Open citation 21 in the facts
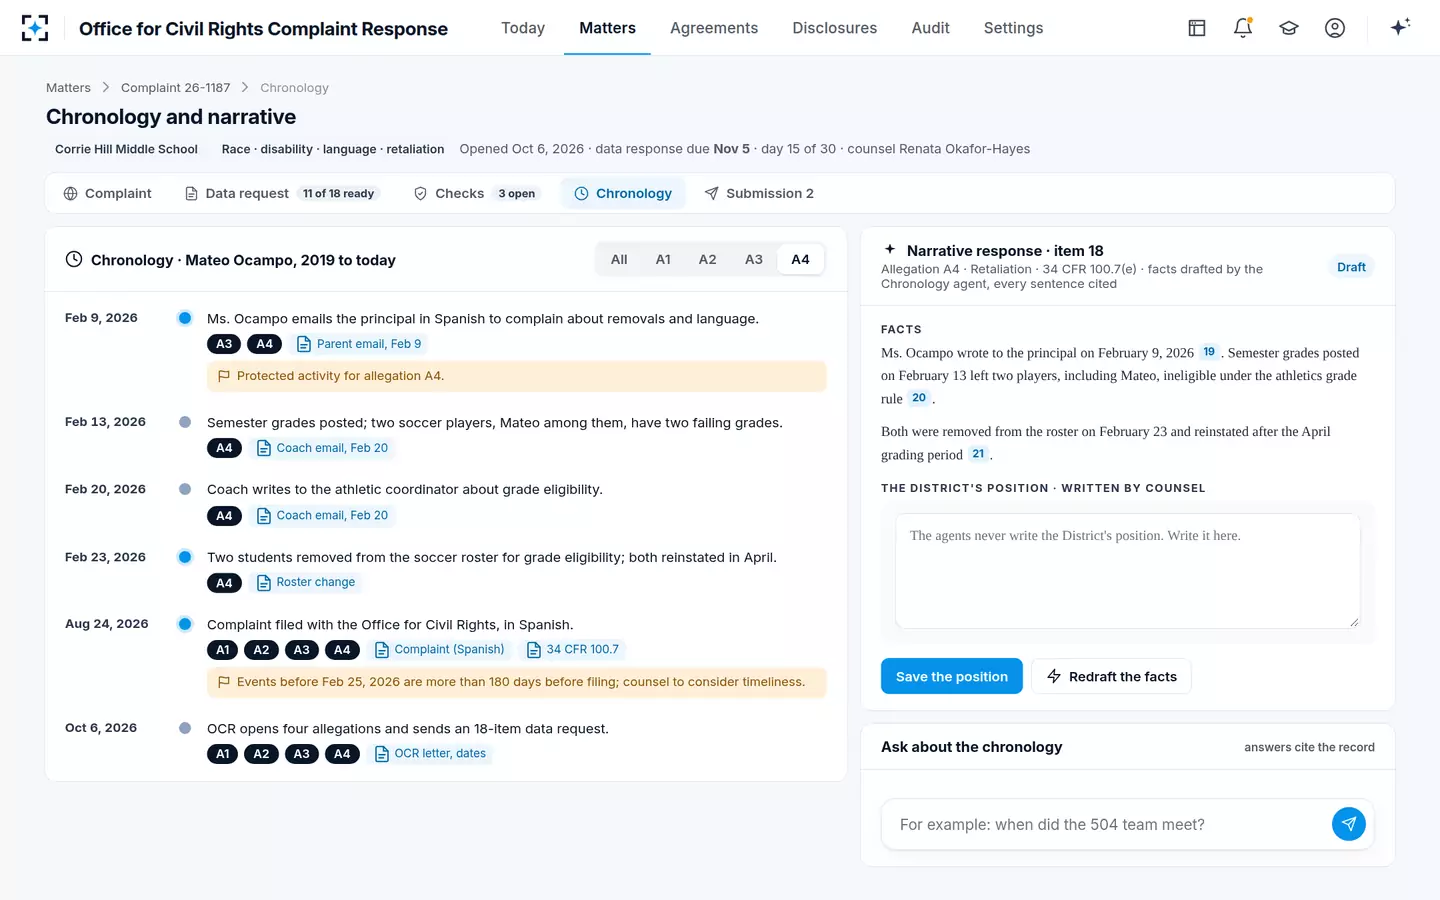Screen dimensions: 1440x900 coord(978,454)
